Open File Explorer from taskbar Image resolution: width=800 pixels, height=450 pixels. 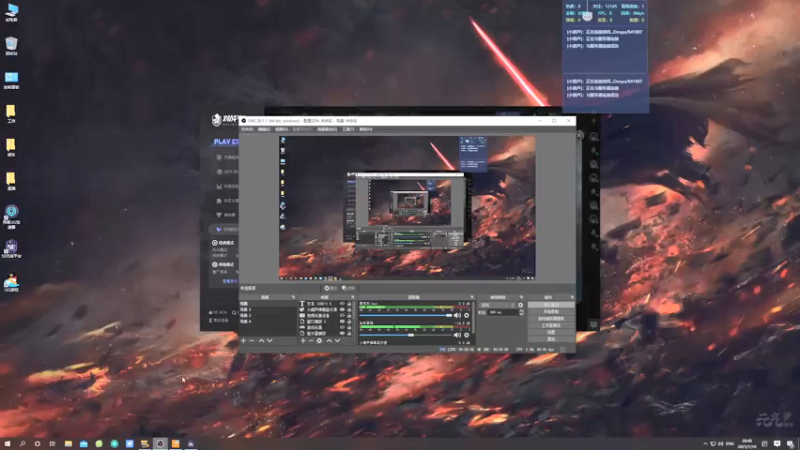68,444
